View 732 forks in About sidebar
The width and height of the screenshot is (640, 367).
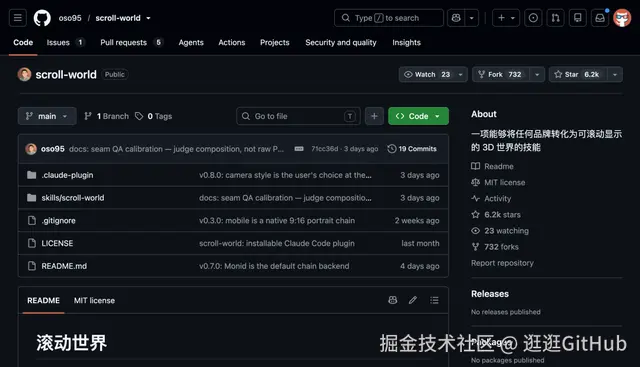(x=495, y=247)
